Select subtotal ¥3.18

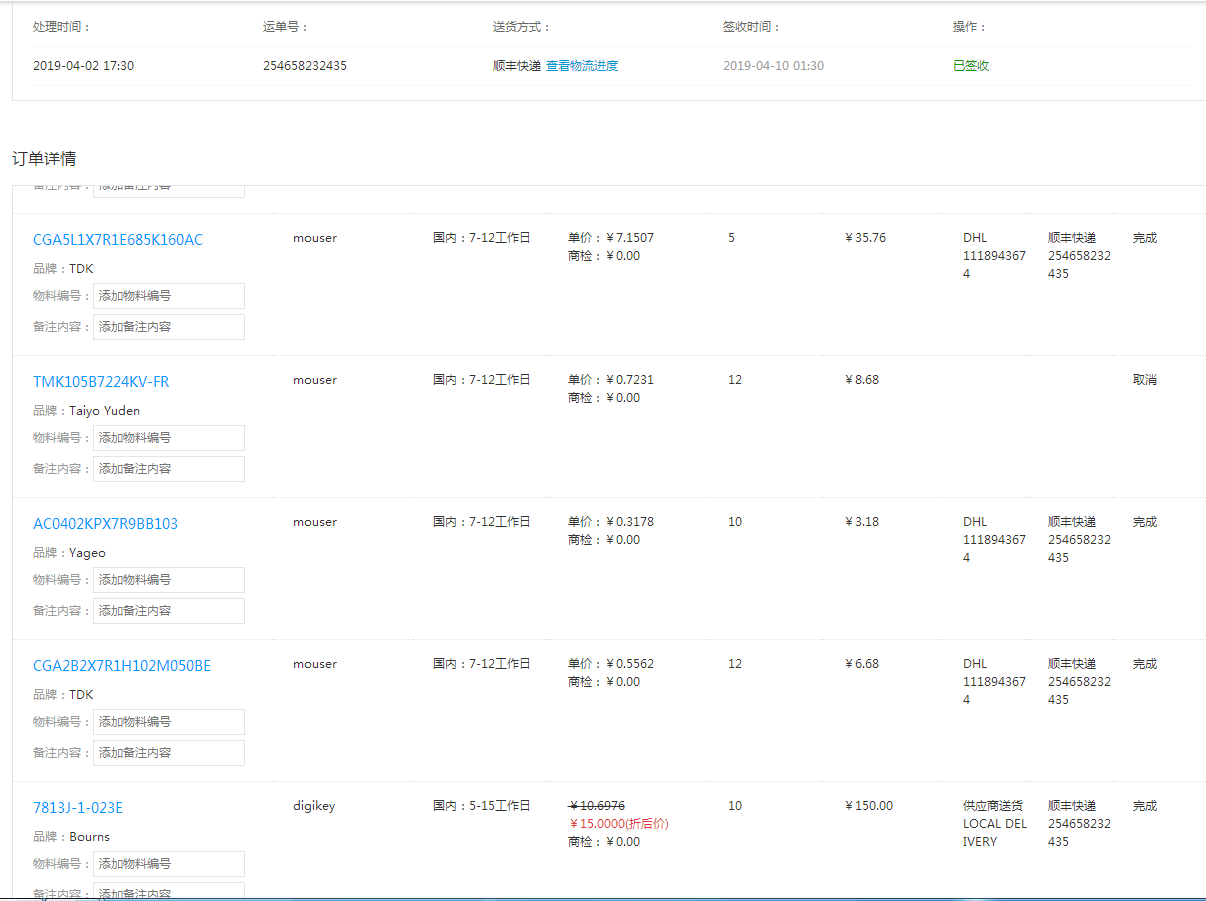[862, 522]
